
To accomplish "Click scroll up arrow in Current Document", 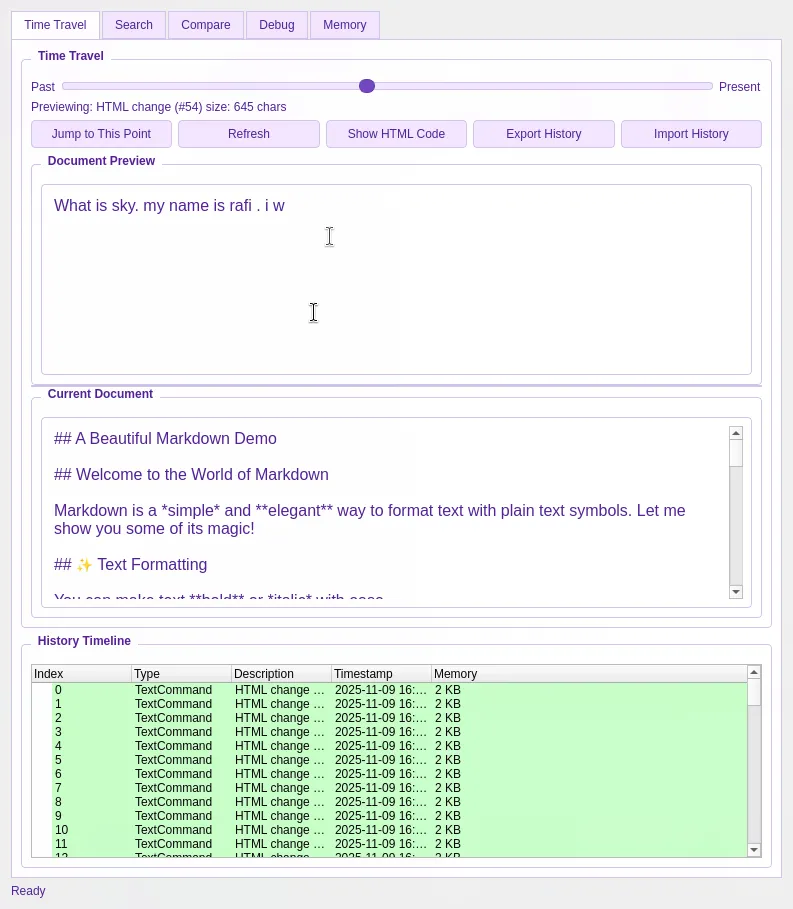I will pyautogui.click(x=736, y=433).
